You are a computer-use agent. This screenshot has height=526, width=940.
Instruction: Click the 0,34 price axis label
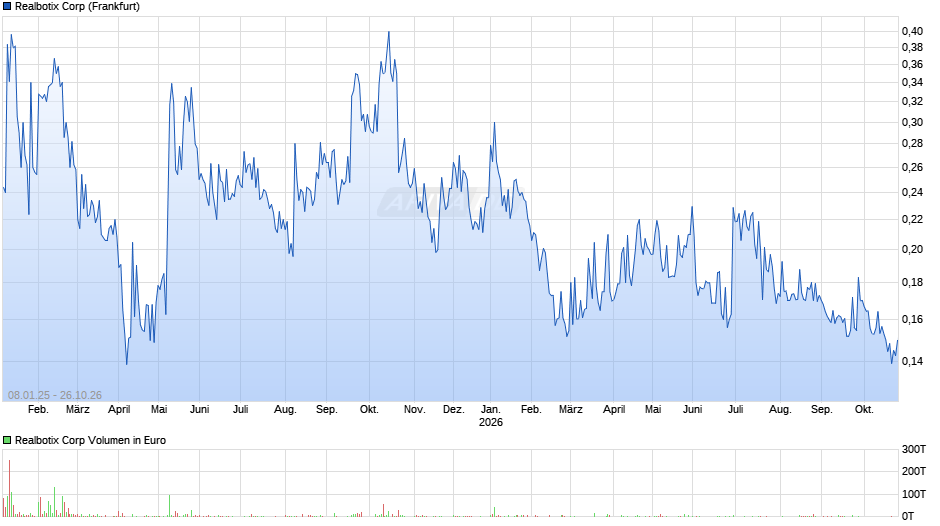click(x=912, y=82)
